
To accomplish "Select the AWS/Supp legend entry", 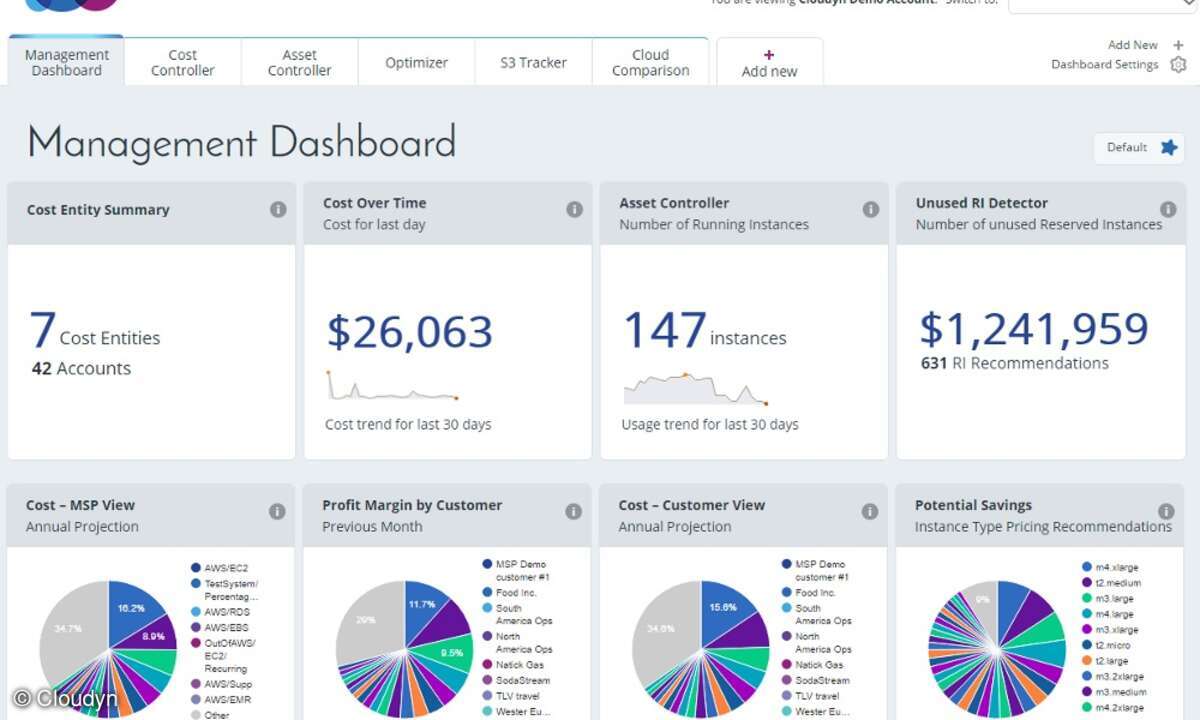I will [x=221, y=684].
